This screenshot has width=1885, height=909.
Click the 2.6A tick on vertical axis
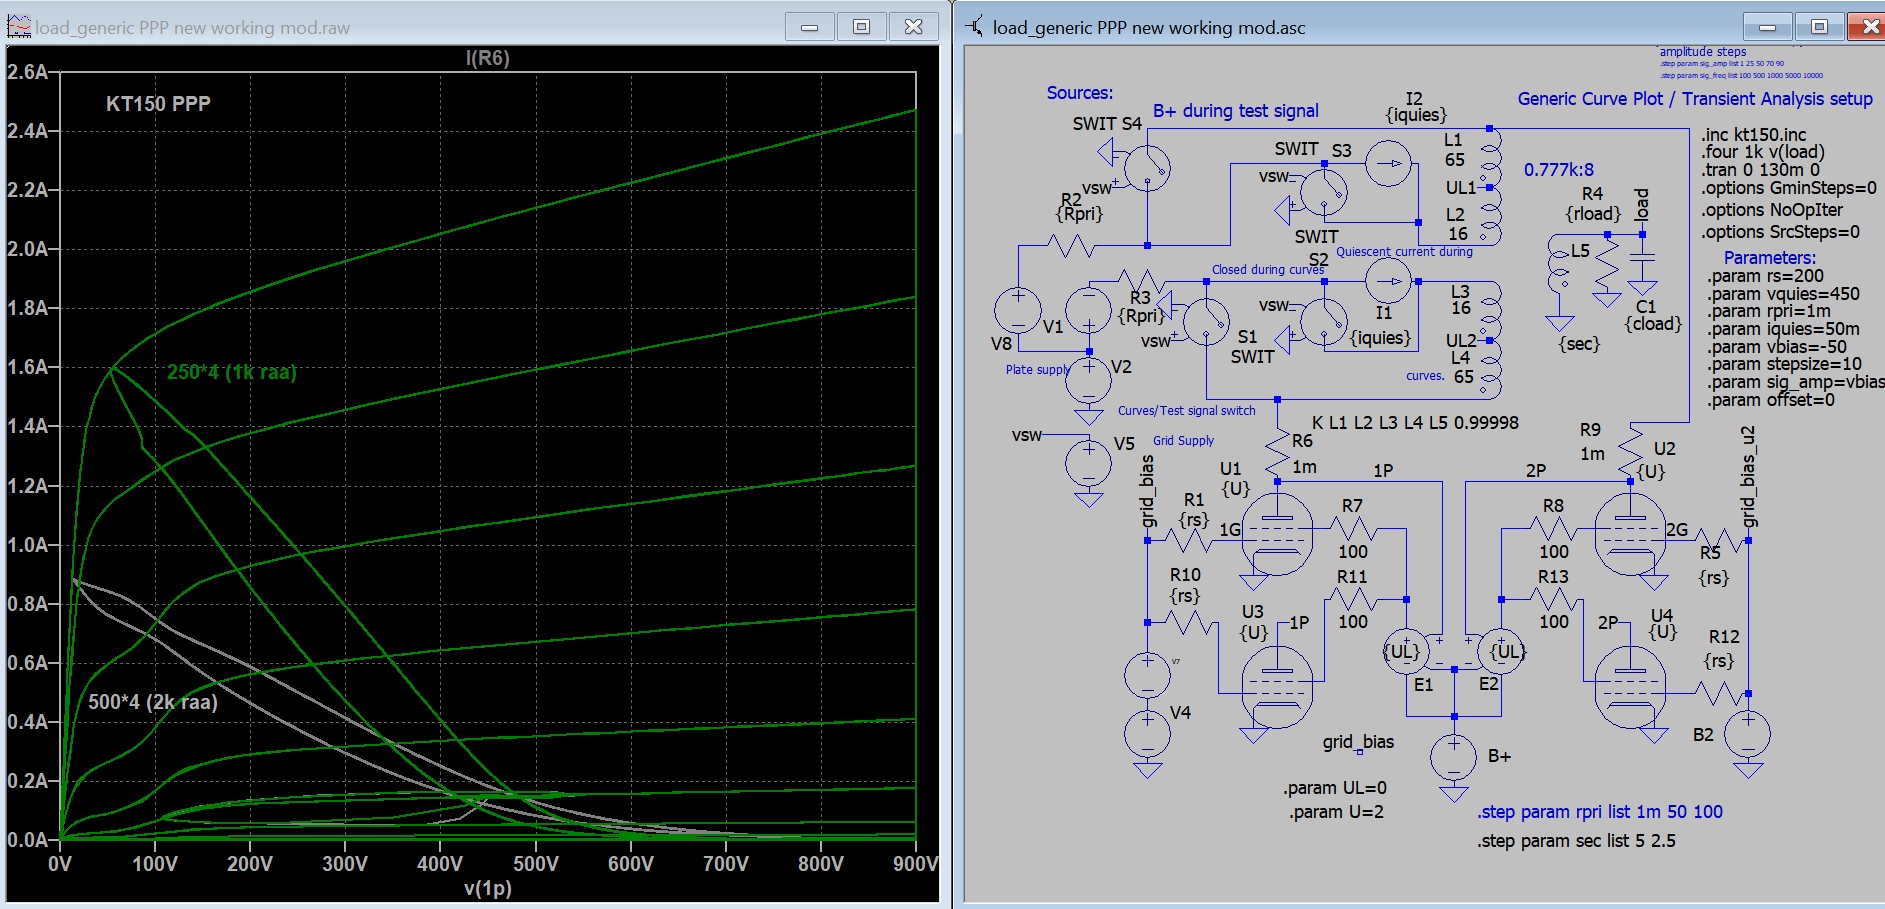[x=27, y=72]
